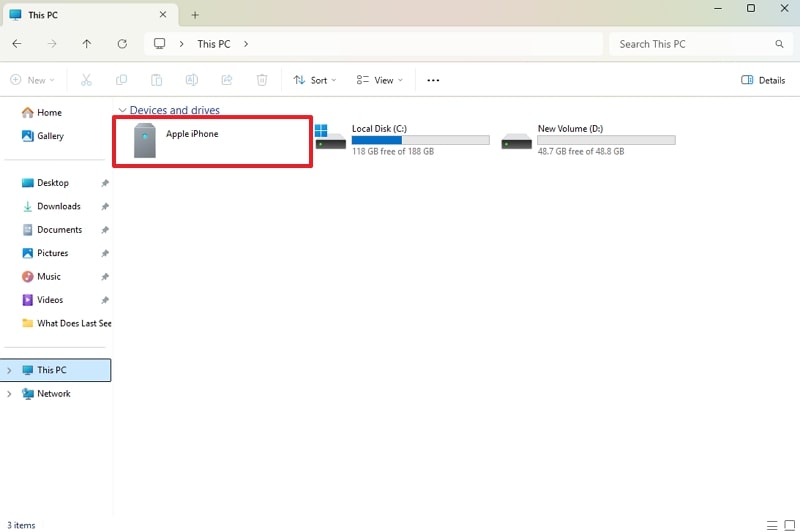Click chevron before This PC in address bar
Screen dimensions: 800x532
click(181, 44)
